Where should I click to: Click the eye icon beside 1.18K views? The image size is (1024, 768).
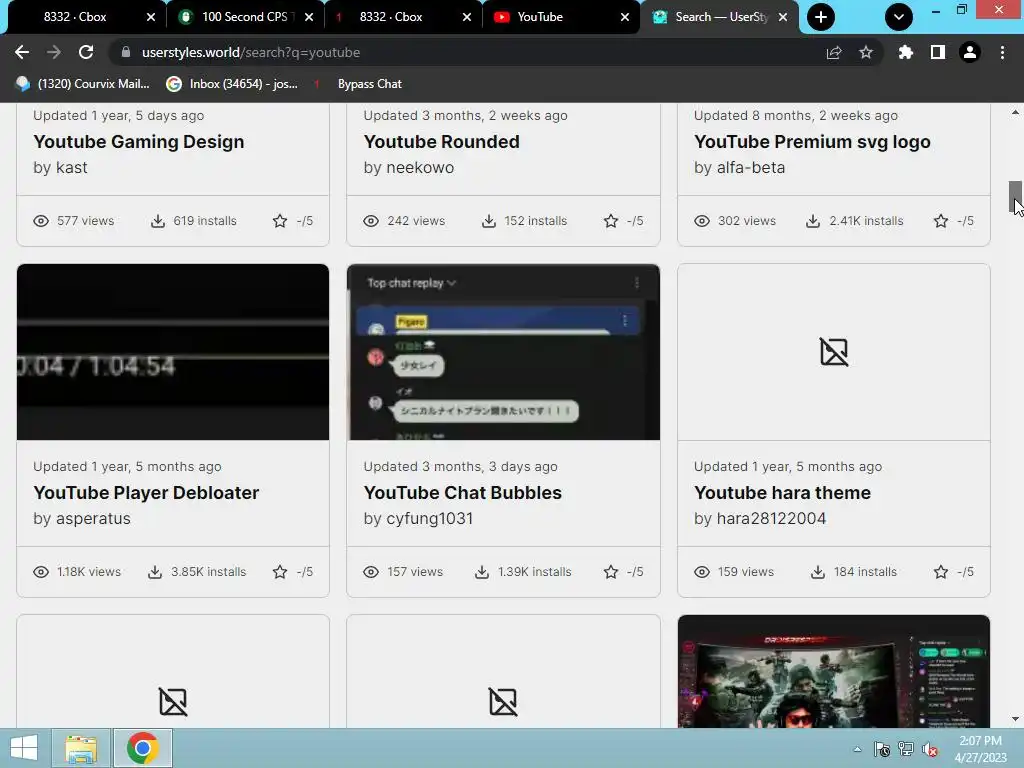pyautogui.click(x=41, y=572)
